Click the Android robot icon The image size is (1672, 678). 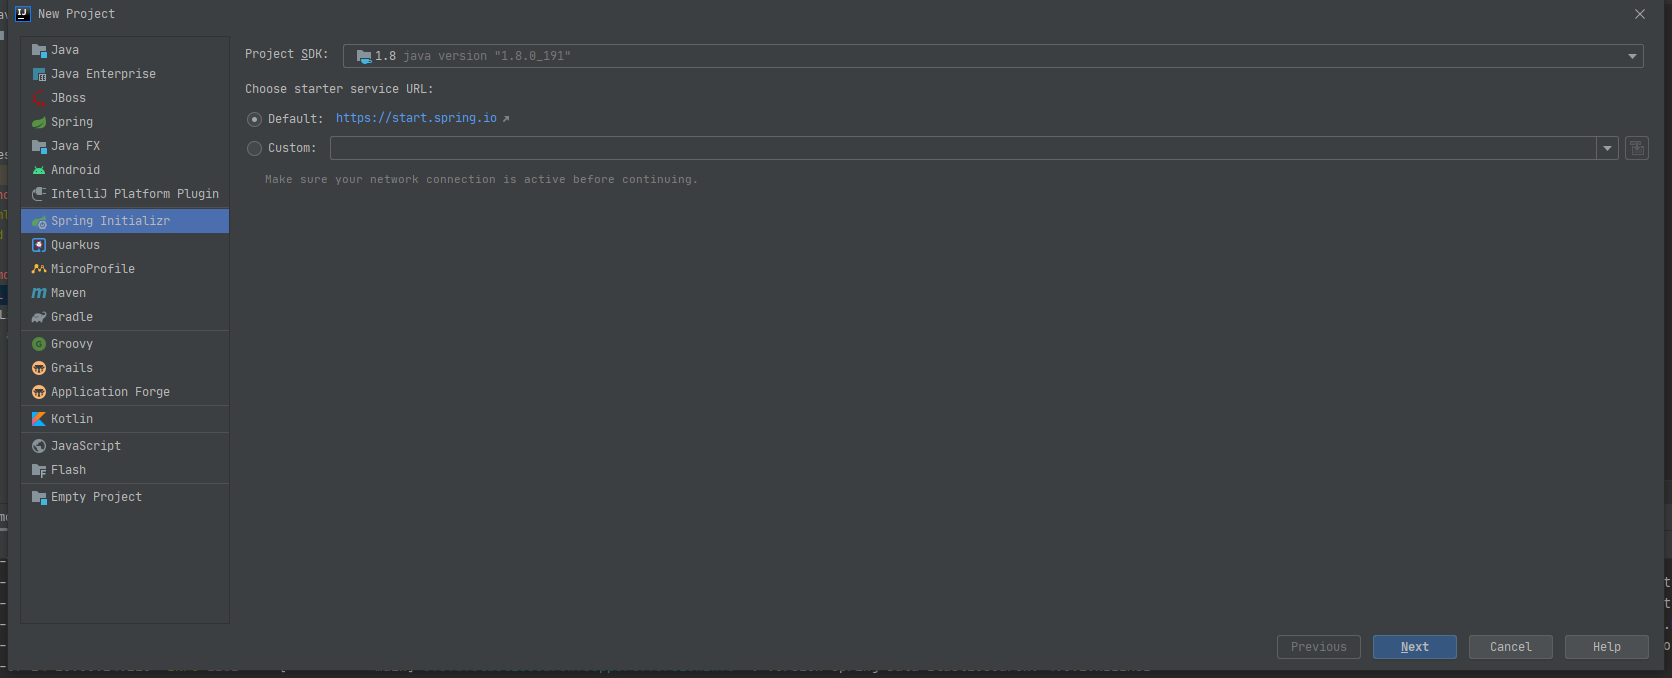pyautogui.click(x=39, y=170)
